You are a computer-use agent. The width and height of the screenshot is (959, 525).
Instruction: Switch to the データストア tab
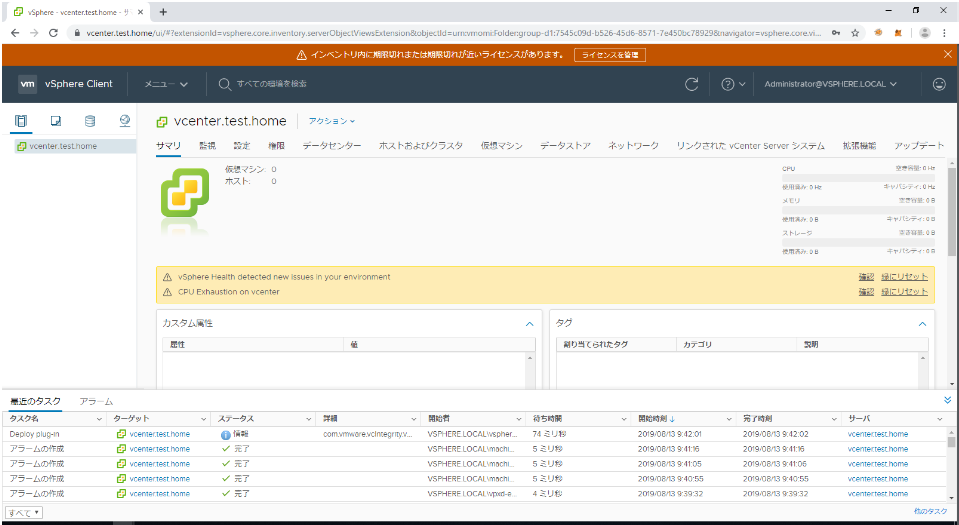[565, 146]
